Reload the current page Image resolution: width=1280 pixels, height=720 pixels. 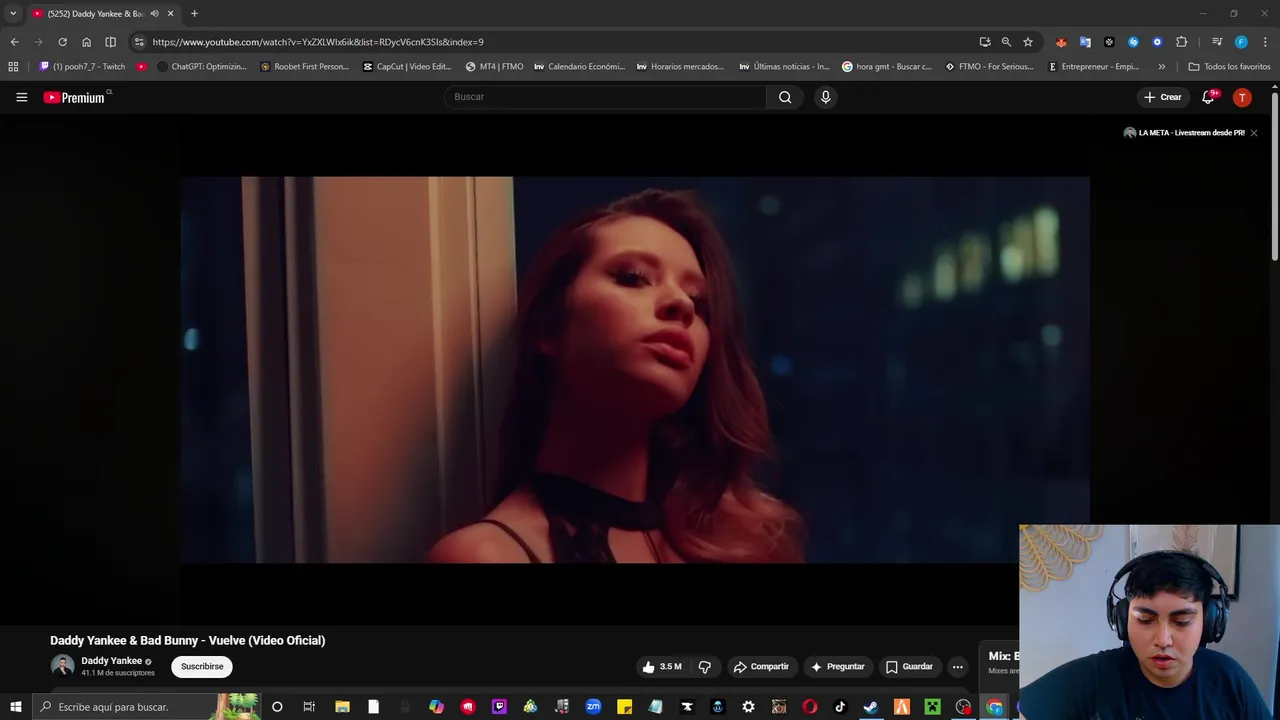tap(62, 42)
